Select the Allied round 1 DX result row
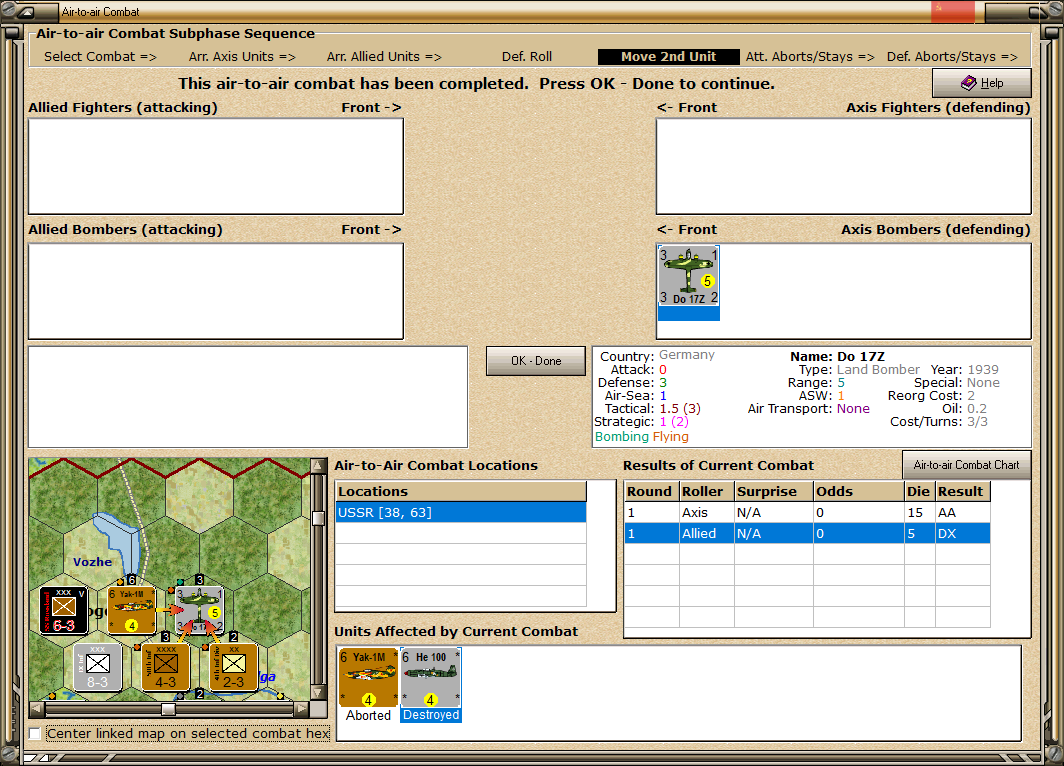 (807, 533)
